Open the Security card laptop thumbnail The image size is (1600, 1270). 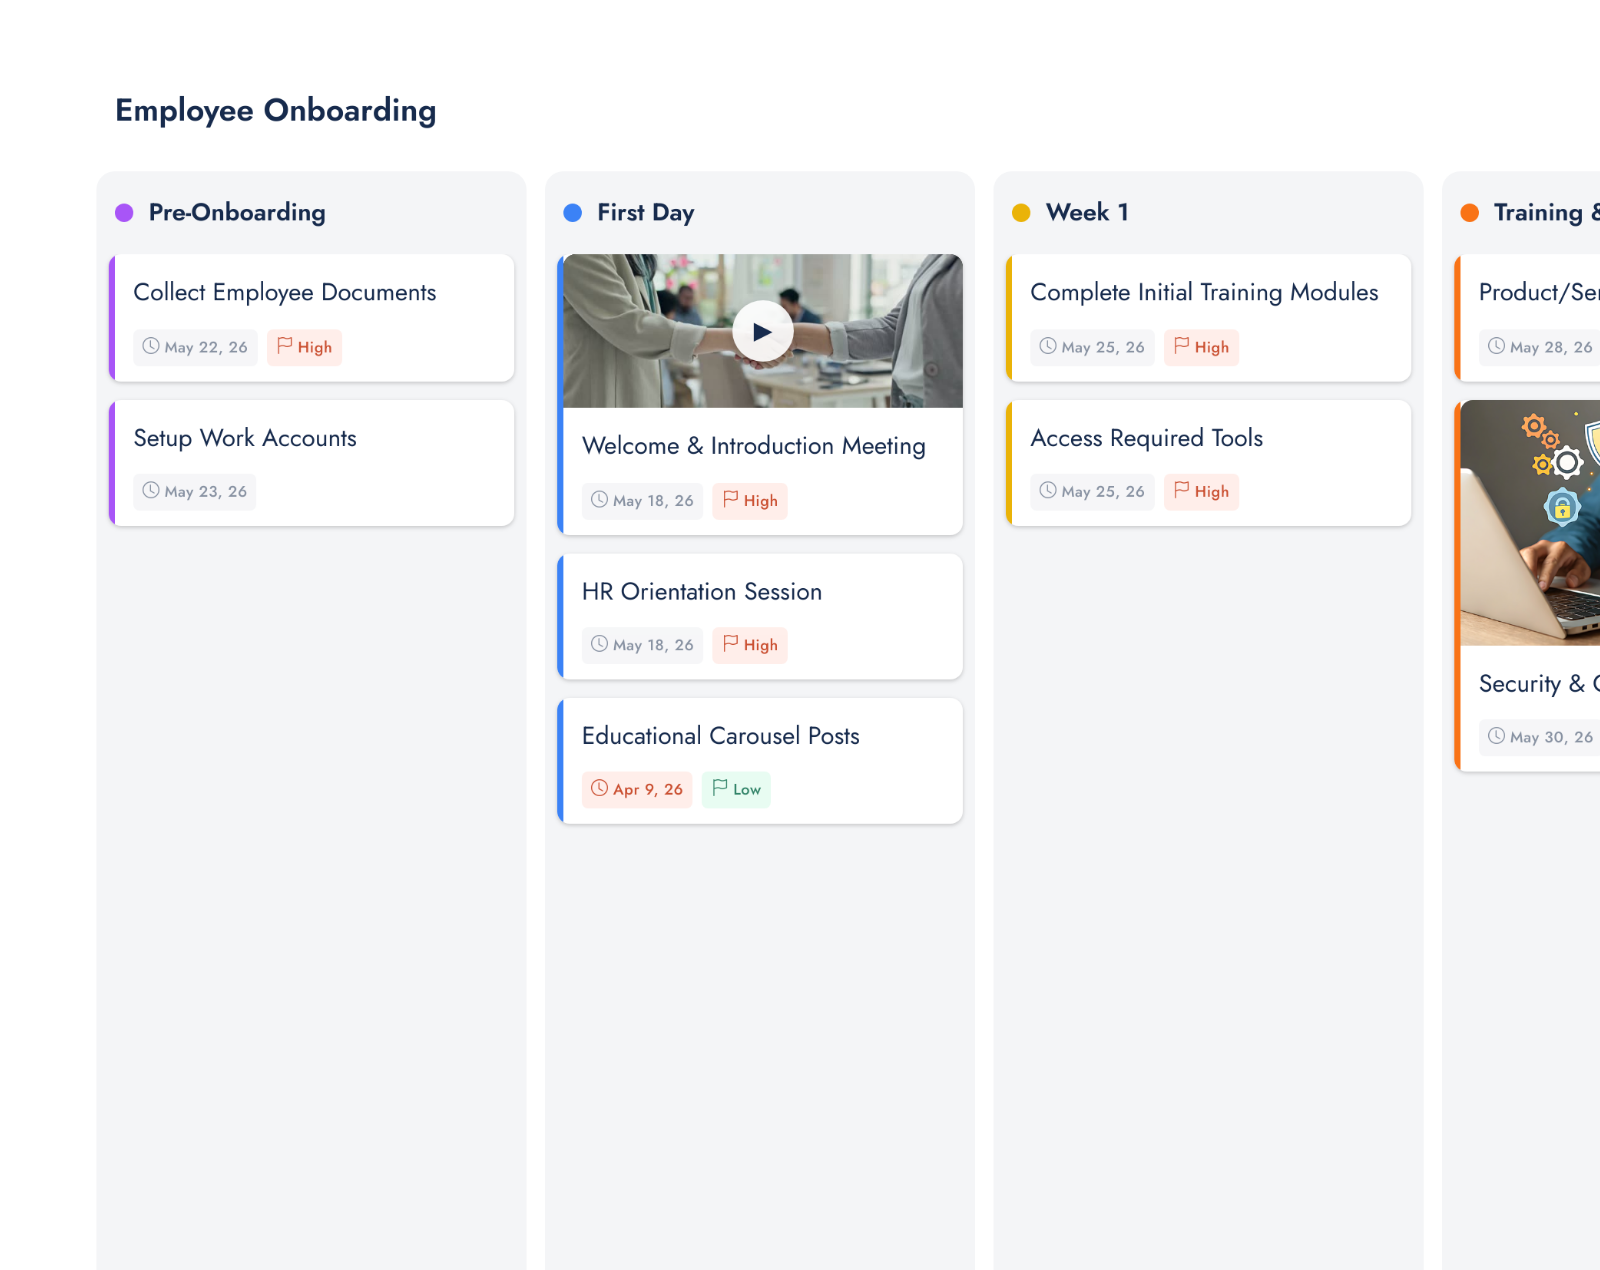[1530, 523]
